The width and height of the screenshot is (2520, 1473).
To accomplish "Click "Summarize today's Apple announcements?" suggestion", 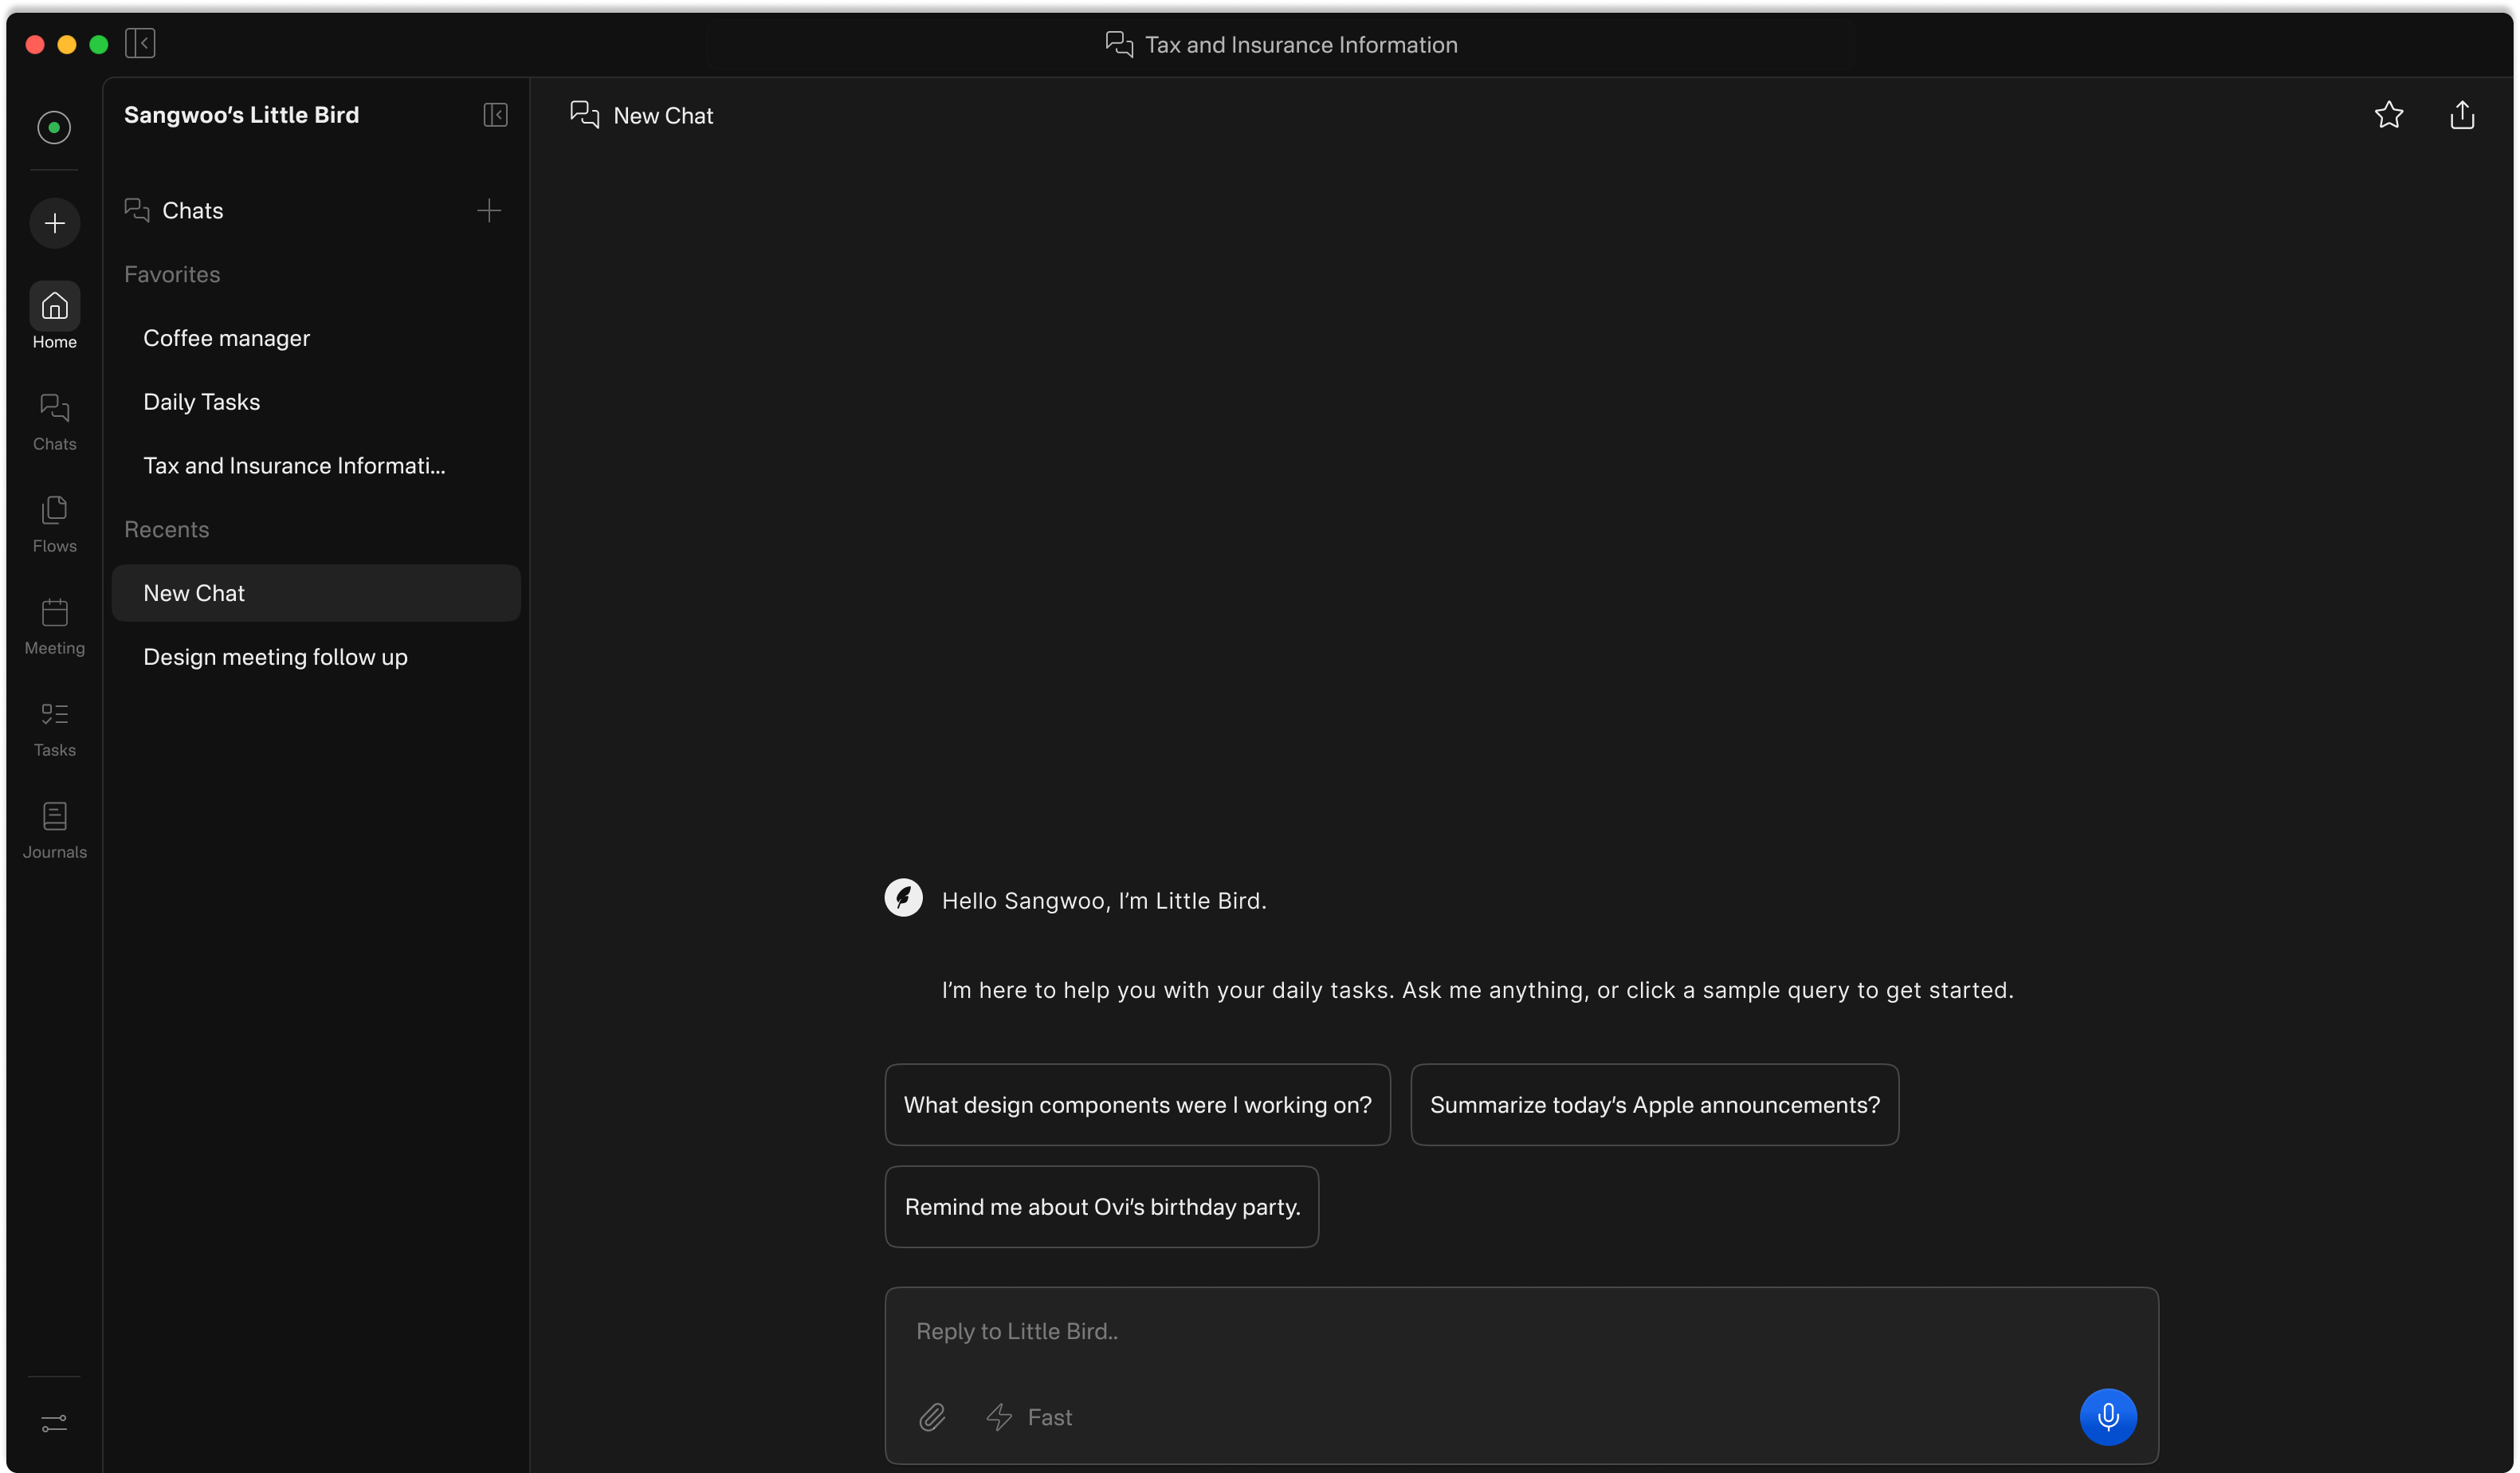I will click(1654, 1104).
